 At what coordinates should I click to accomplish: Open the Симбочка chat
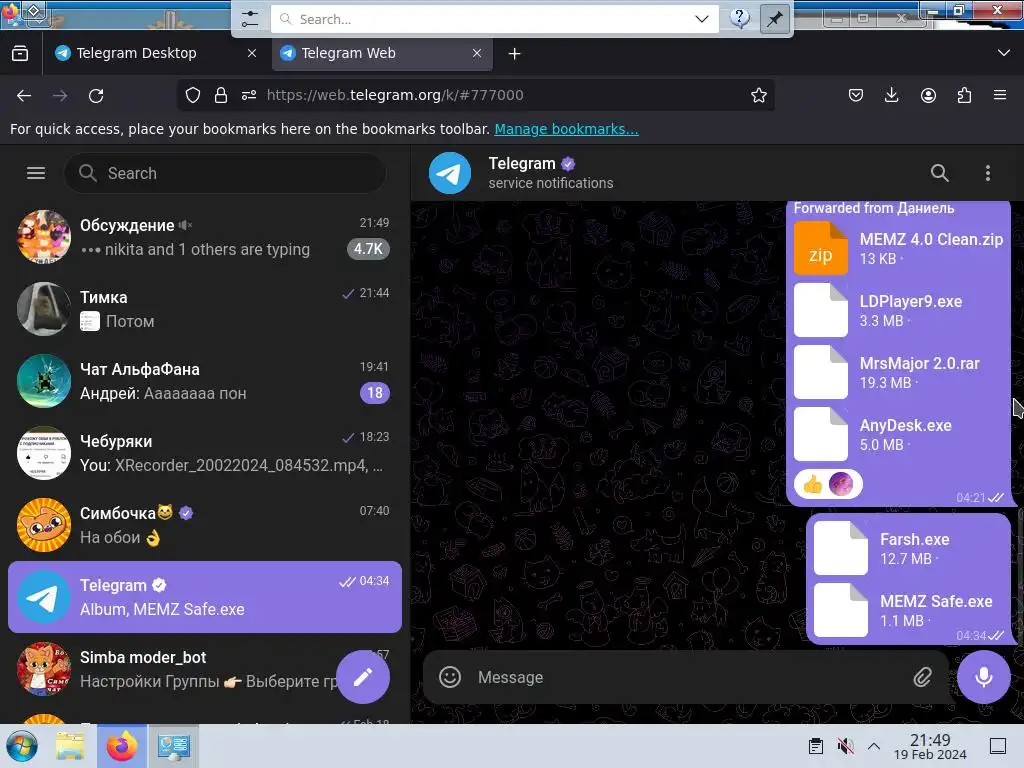coord(204,524)
